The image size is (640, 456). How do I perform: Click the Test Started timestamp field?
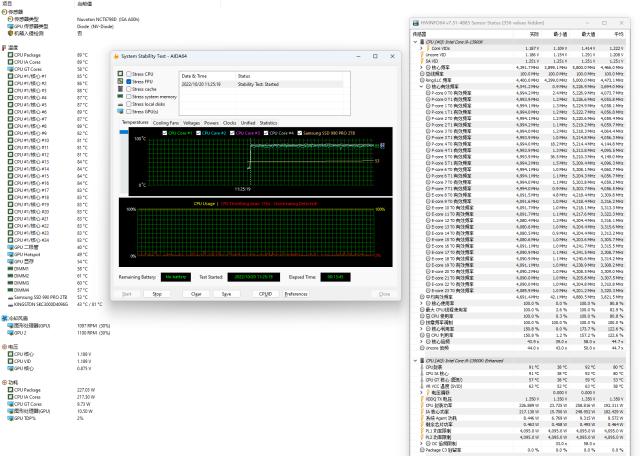coord(253,277)
